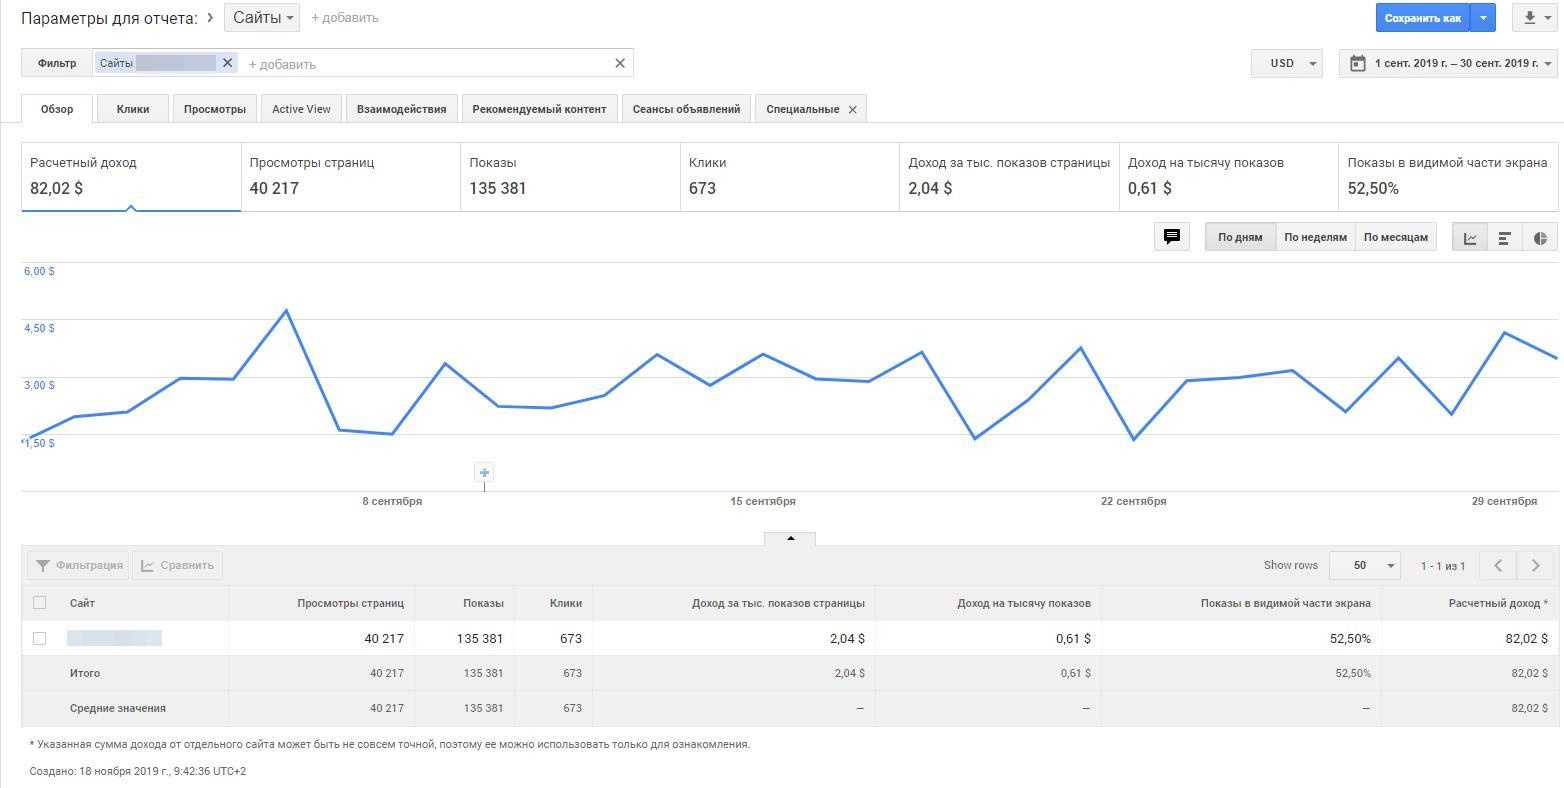This screenshot has height=788, width=1564.
Task: Switch to the Active View tab
Action: [x=301, y=109]
